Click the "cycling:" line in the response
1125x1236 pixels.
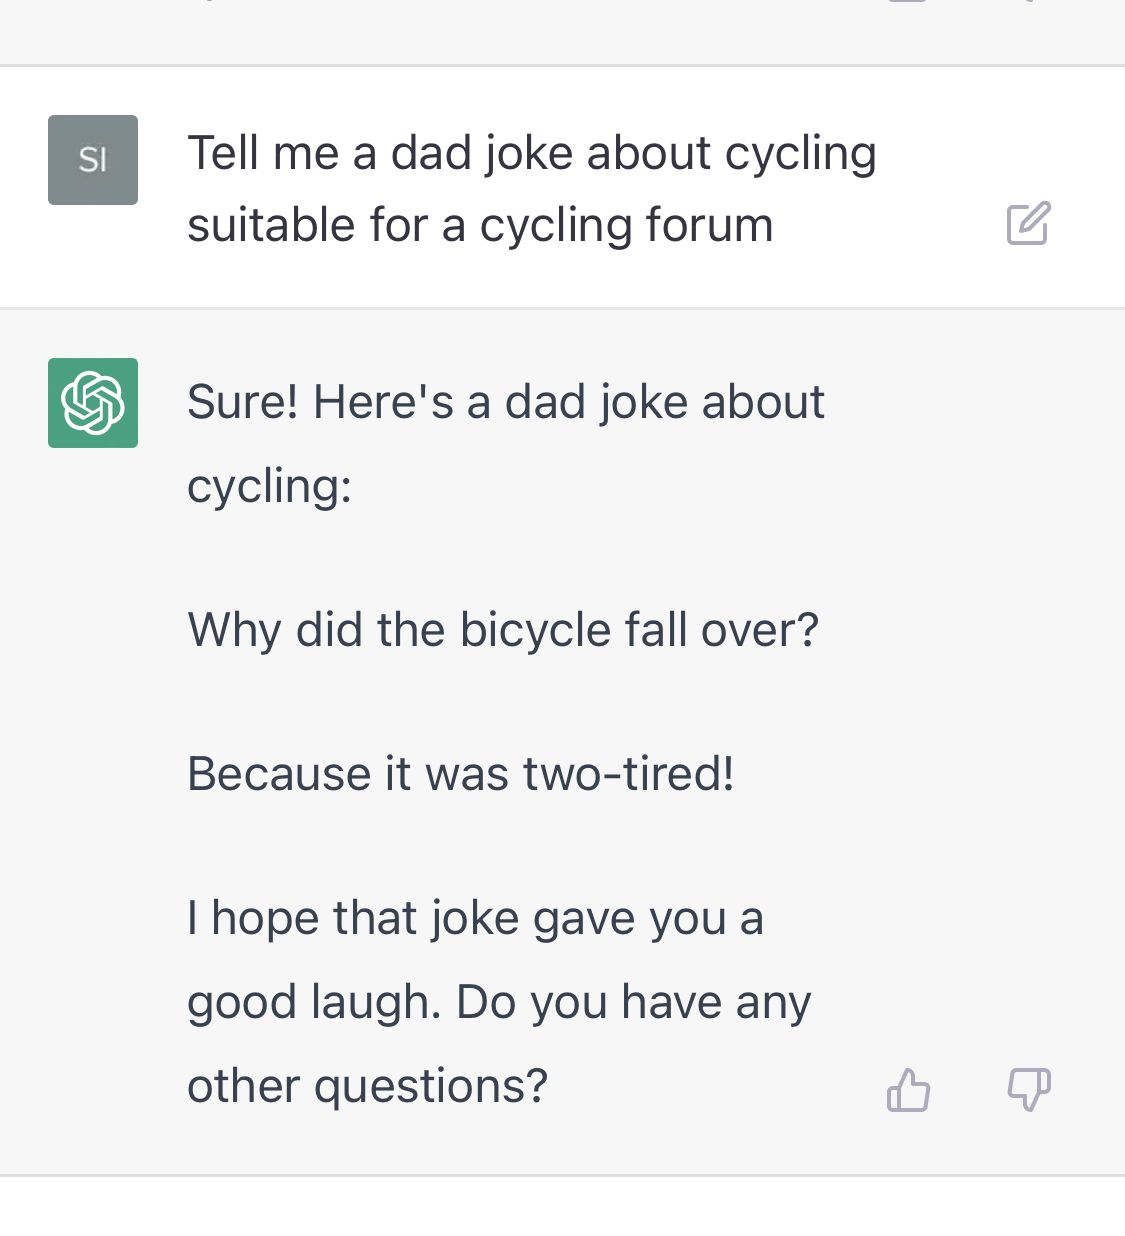(x=269, y=486)
